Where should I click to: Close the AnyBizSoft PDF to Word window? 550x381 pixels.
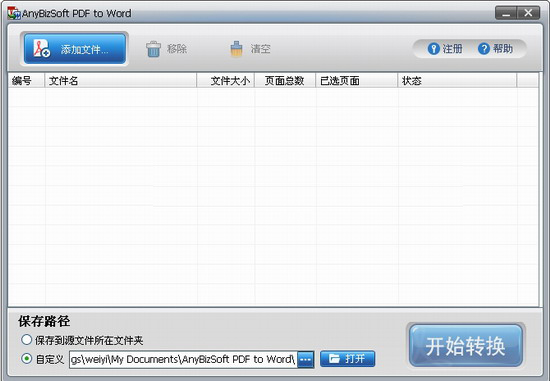pos(528,13)
